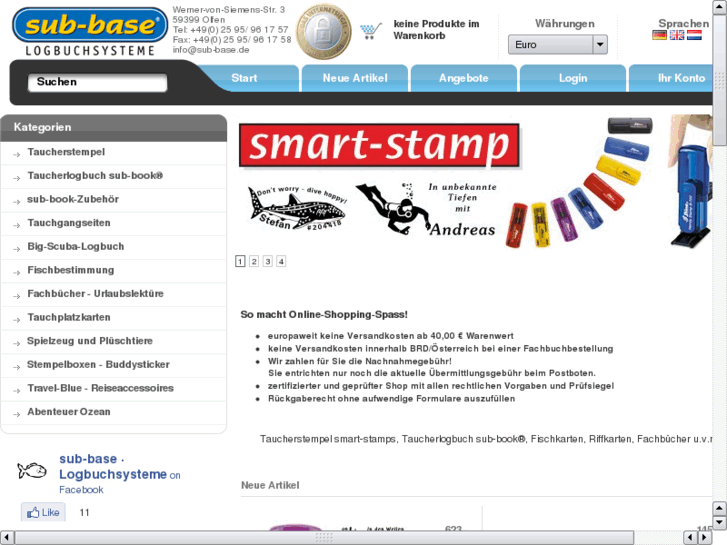This screenshot has width=727, height=545.
Task: Open the shopping cart icon
Action: pyautogui.click(x=371, y=31)
